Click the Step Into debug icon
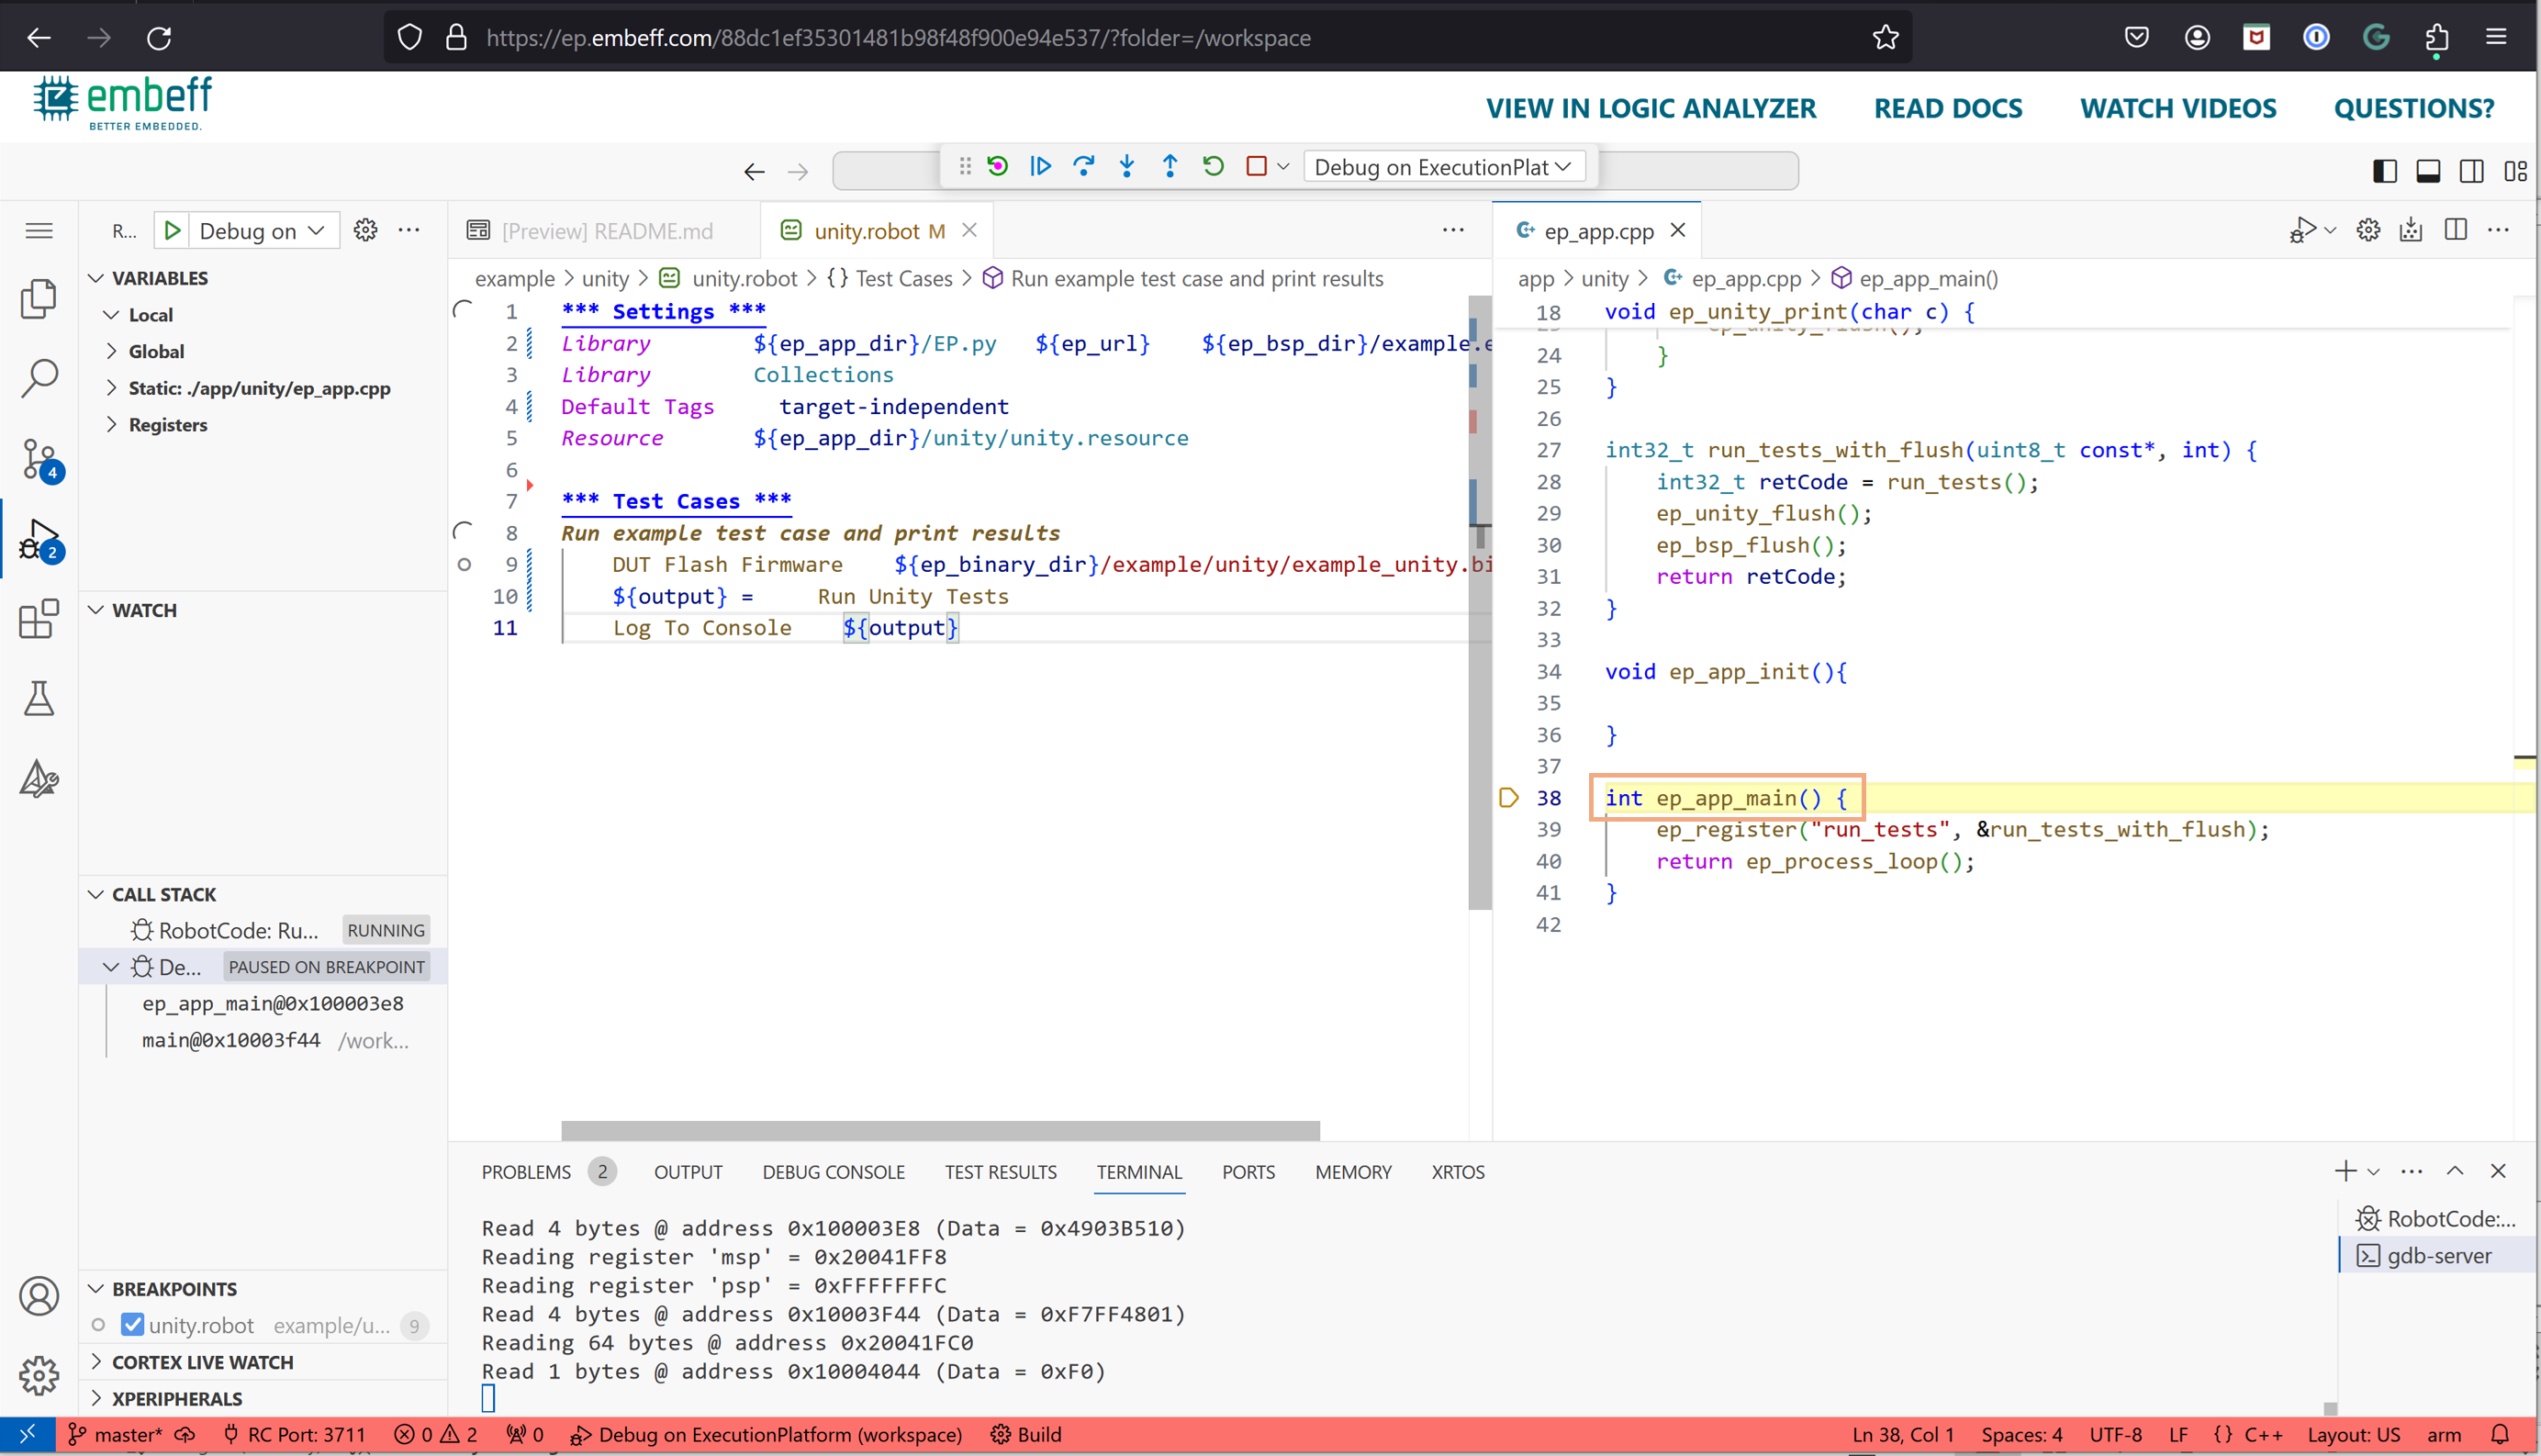This screenshot has width=2541, height=1456. (1127, 166)
